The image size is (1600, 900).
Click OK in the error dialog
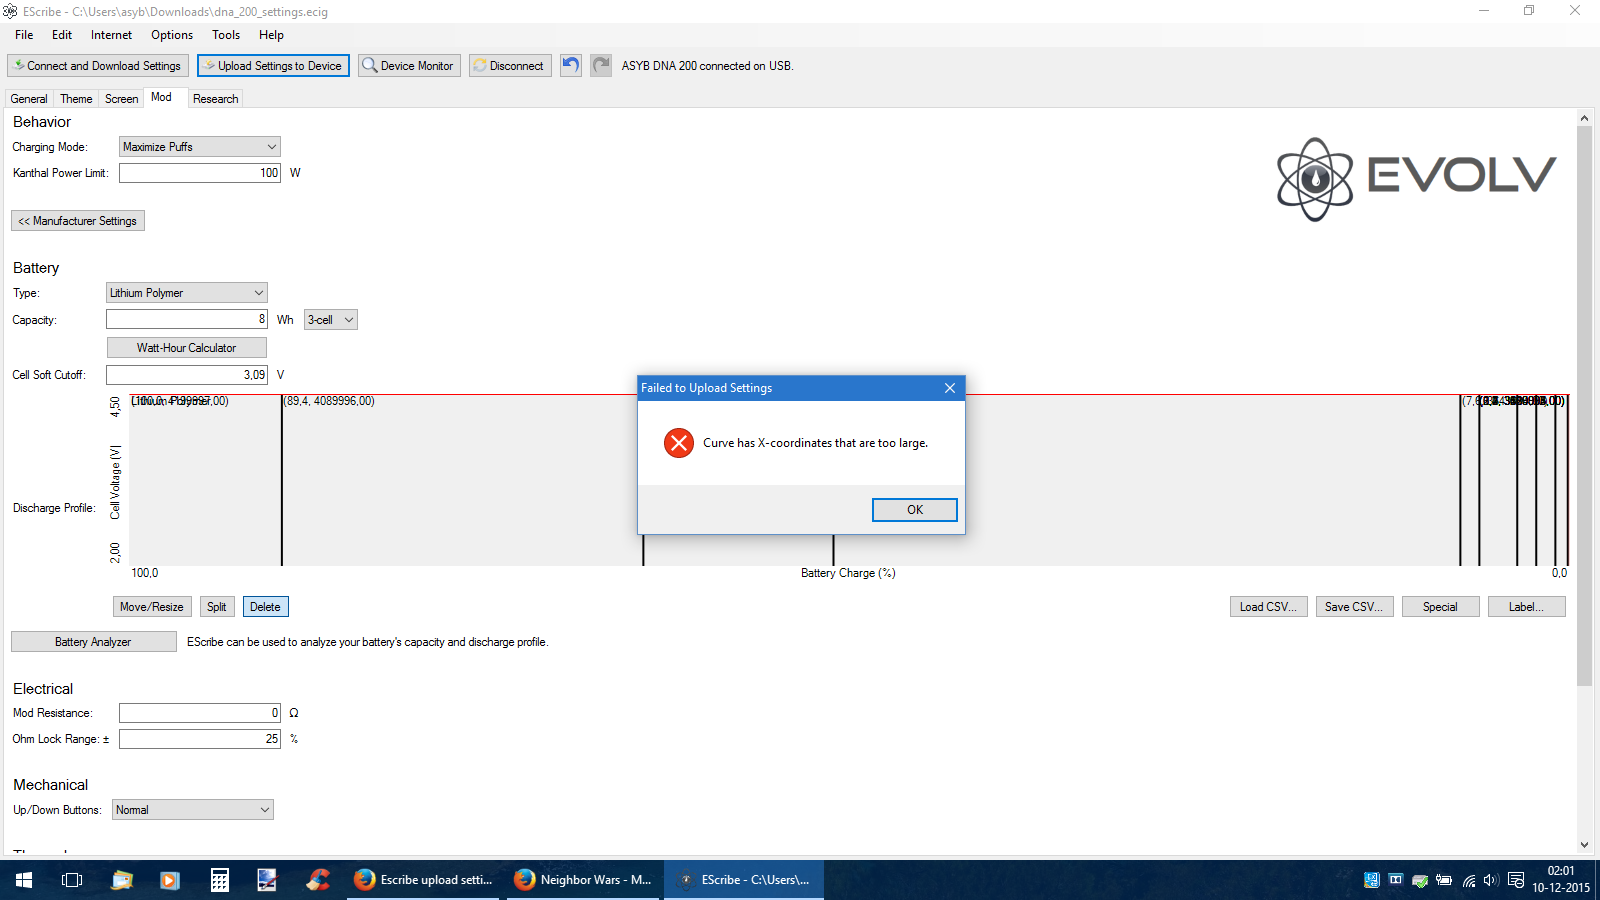pos(914,510)
